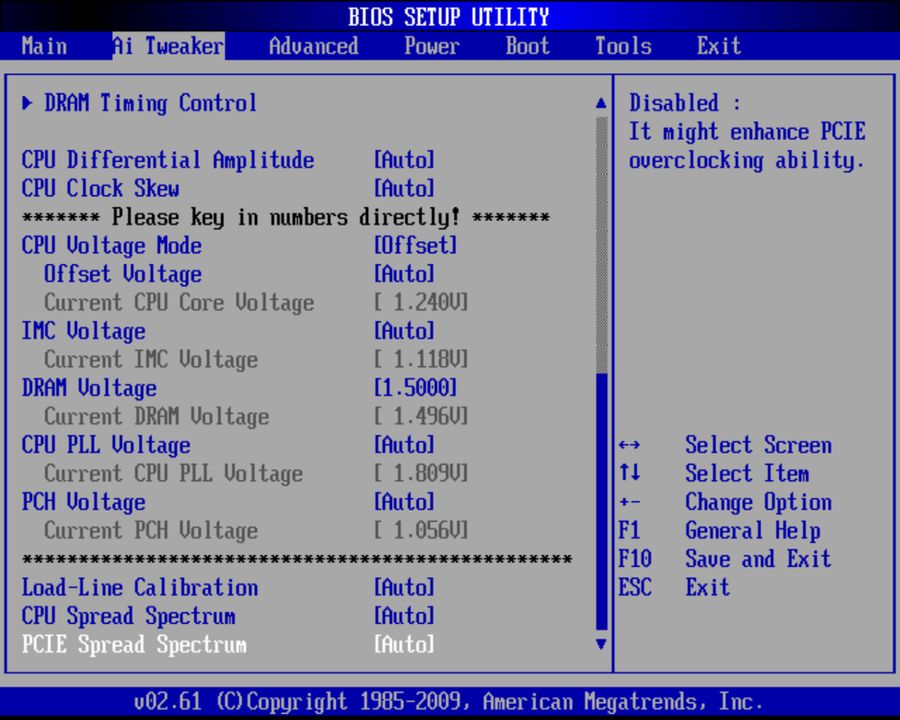Open the Power tab
Viewport: 900px width, 720px height.
pyautogui.click(x=432, y=46)
